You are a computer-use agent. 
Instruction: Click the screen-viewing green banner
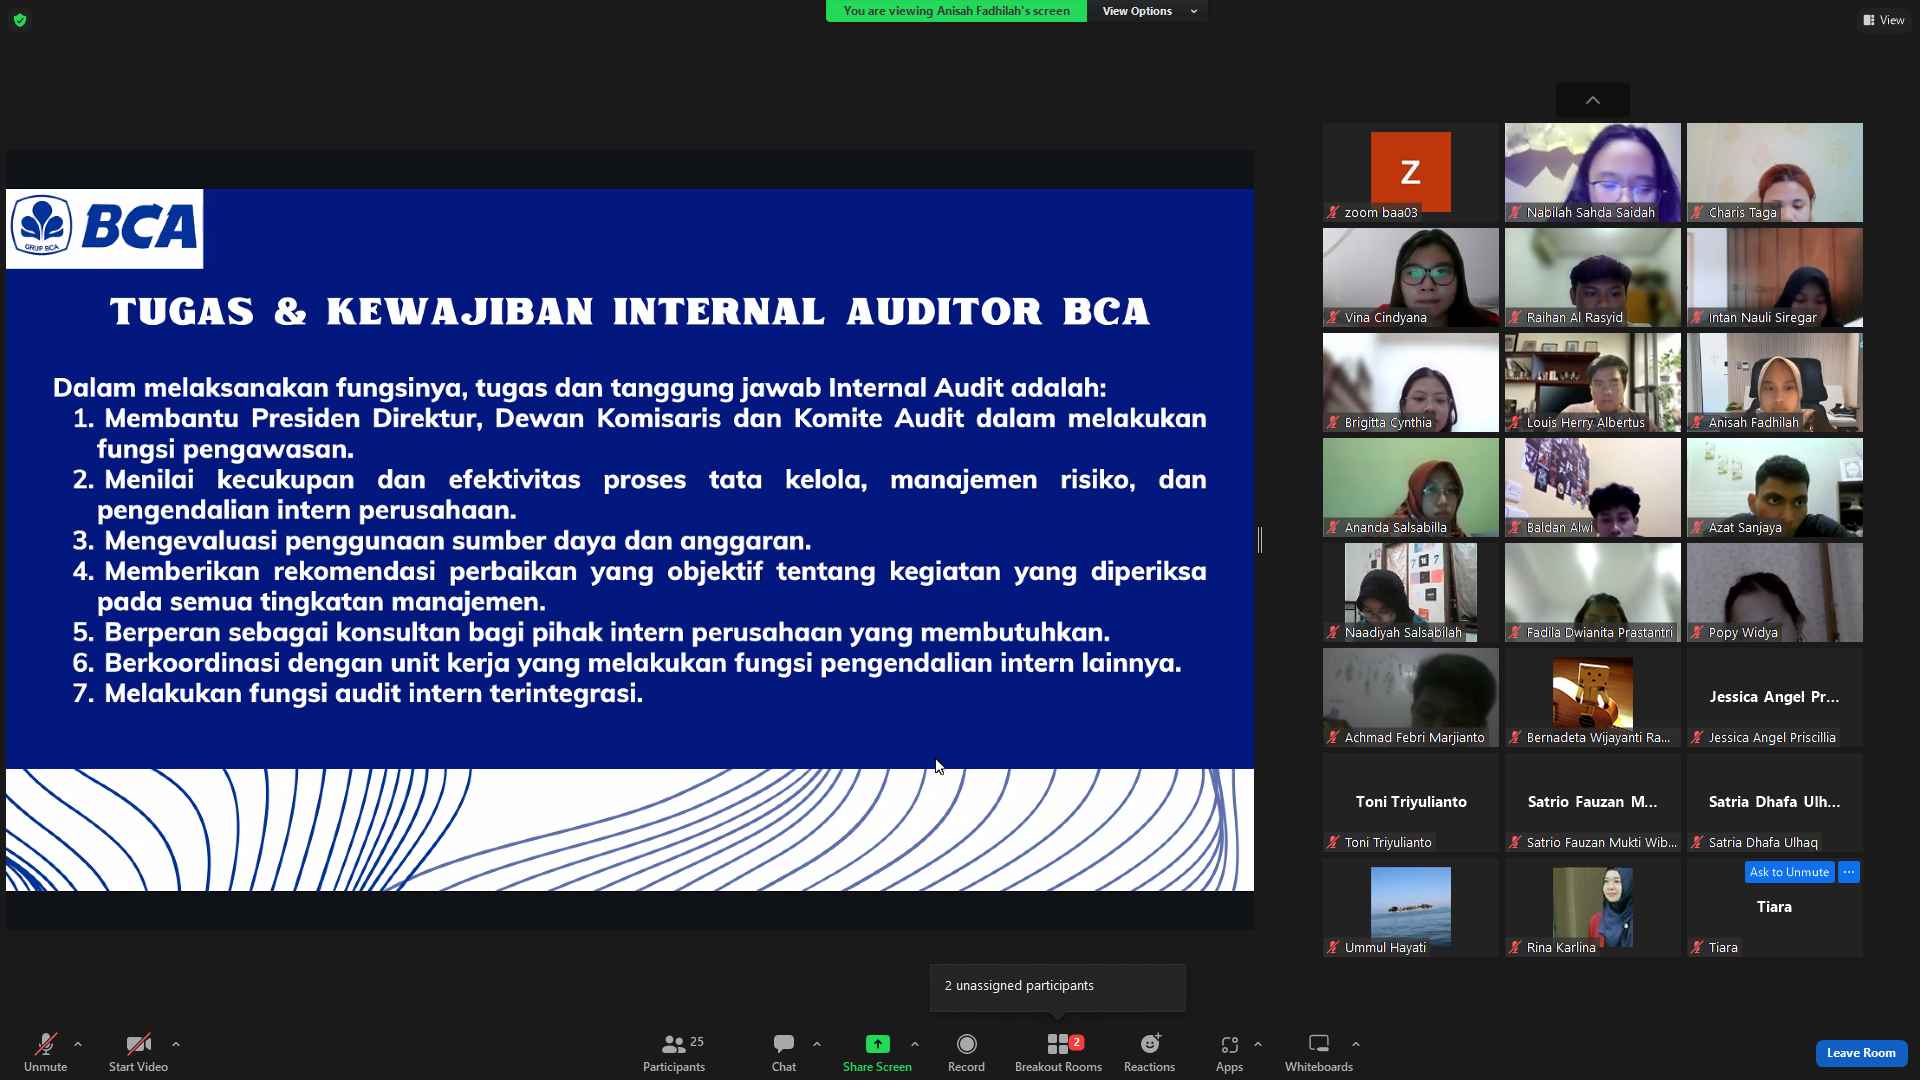point(956,11)
